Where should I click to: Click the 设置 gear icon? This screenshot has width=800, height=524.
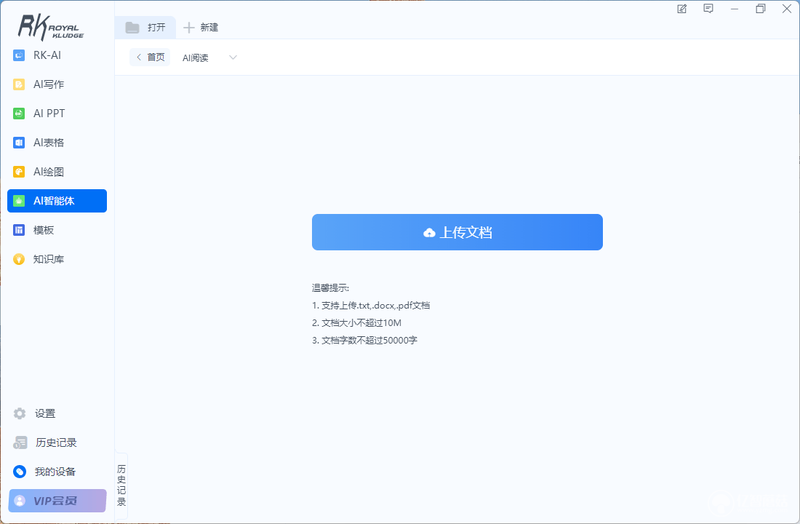(x=19, y=413)
